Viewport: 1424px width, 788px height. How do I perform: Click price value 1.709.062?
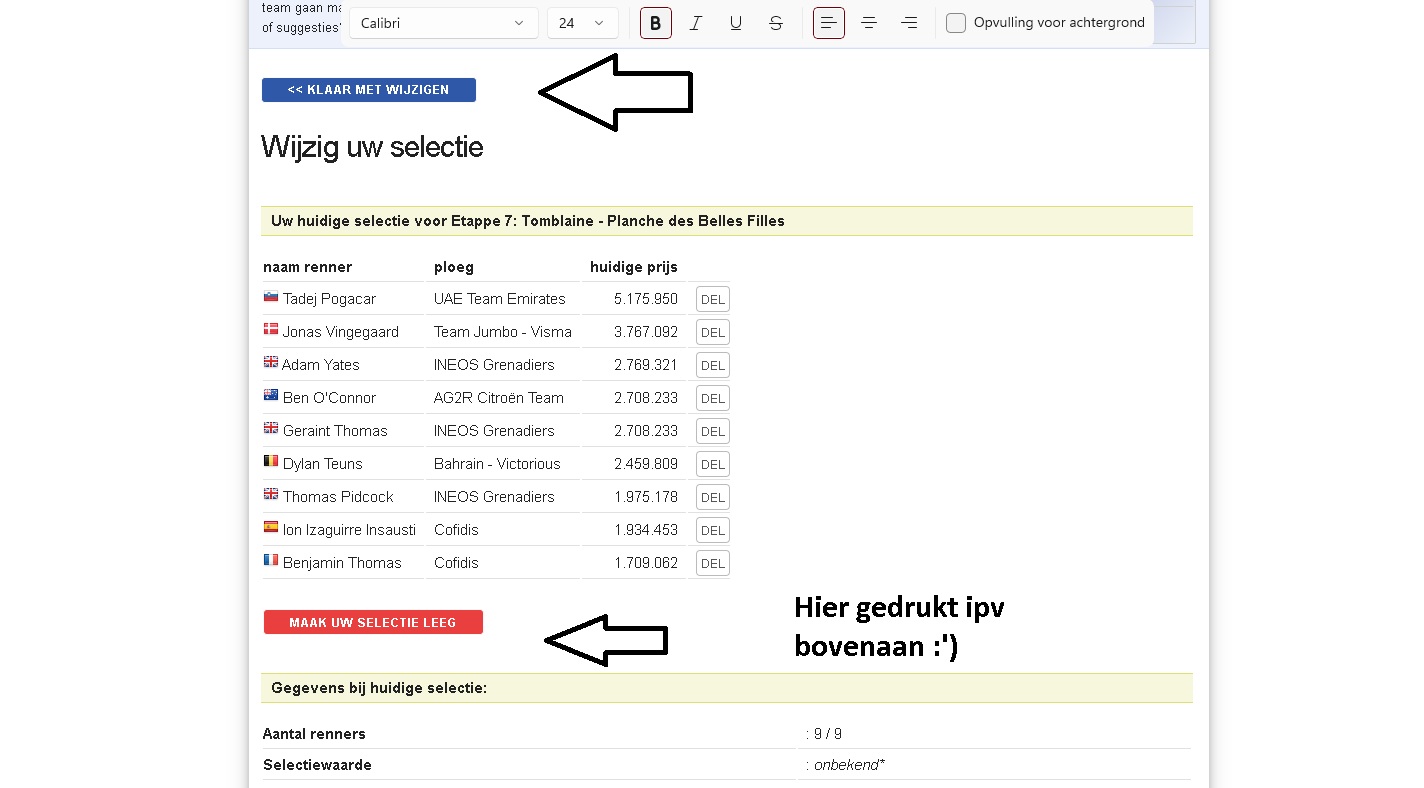tap(646, 563)
